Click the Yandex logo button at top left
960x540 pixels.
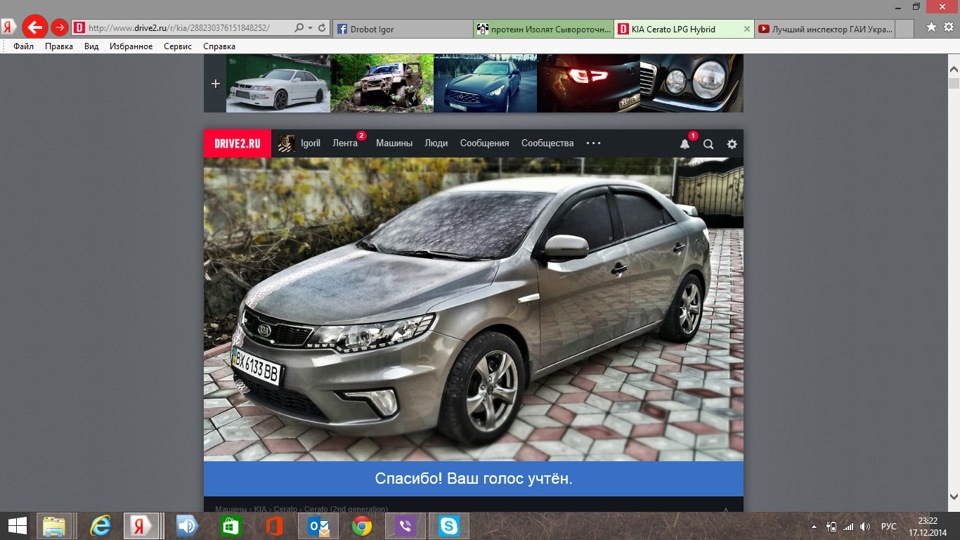[x=9, y=28]
